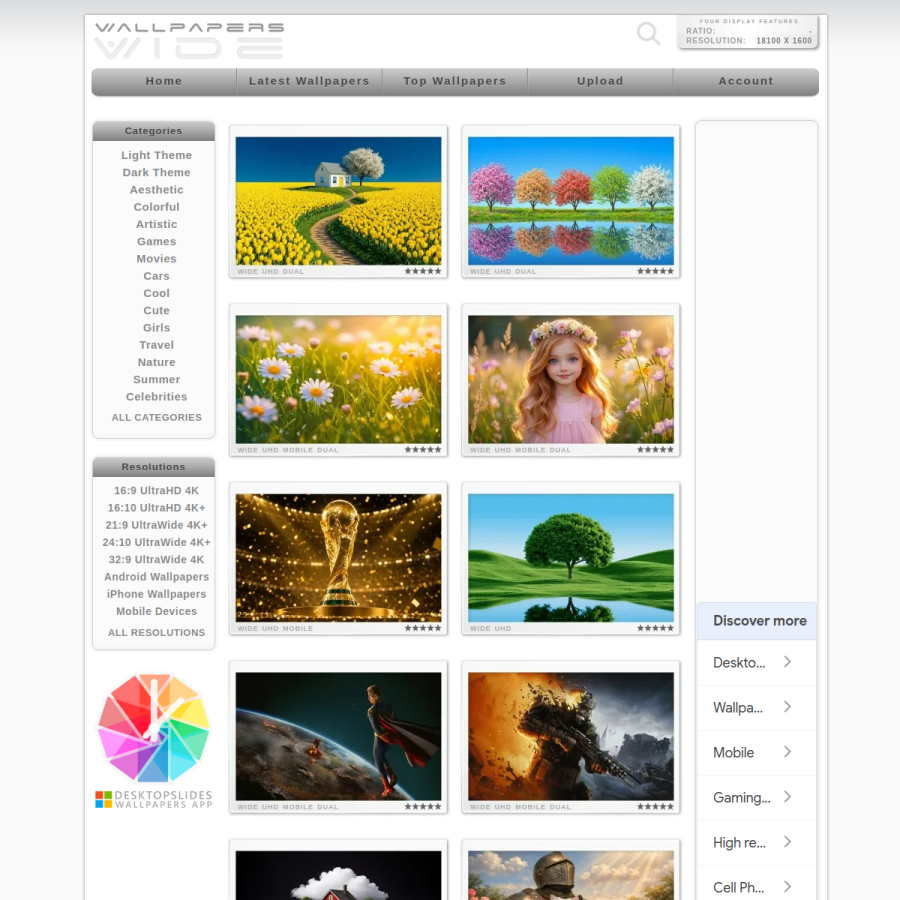This screenshot has height=900, width=900.
Task: Browse the Cool category
Action: [156, 293]
